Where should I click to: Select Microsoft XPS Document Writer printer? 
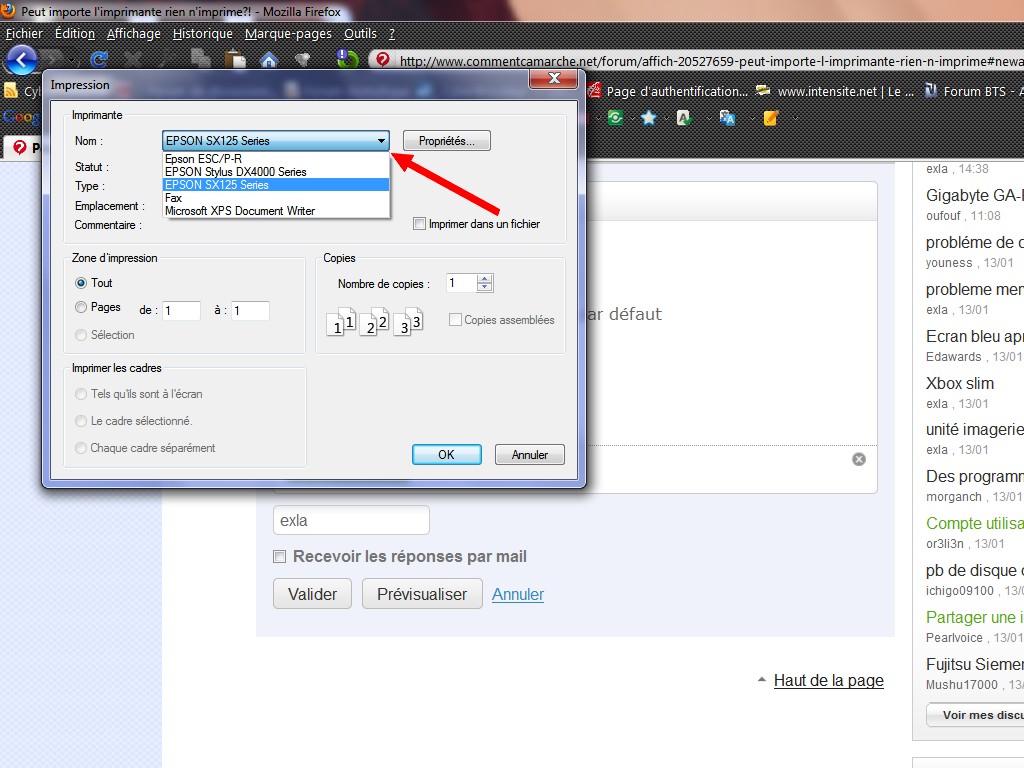pyautogui.click(x=240, y=211)
